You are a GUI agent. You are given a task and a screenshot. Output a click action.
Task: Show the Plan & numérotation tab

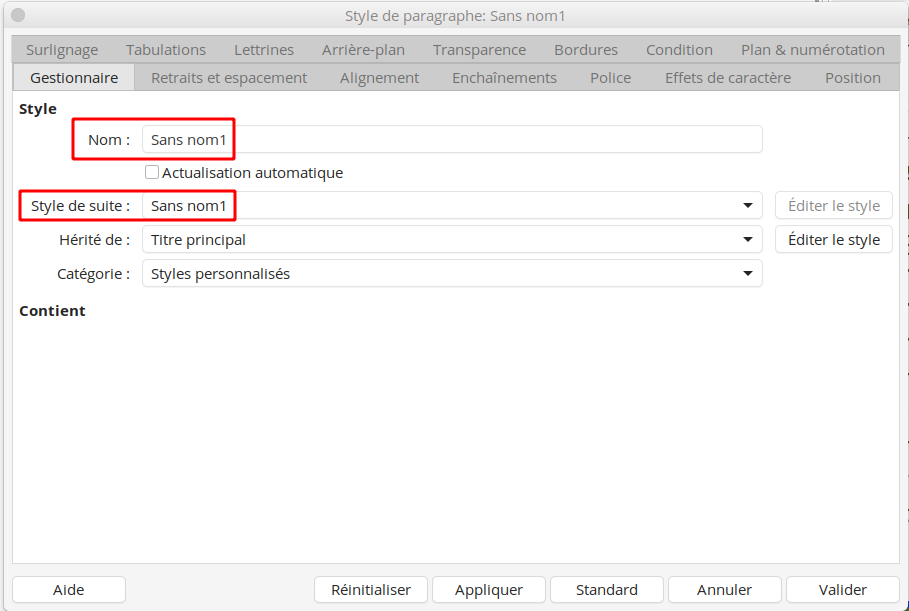click(812, 50)
